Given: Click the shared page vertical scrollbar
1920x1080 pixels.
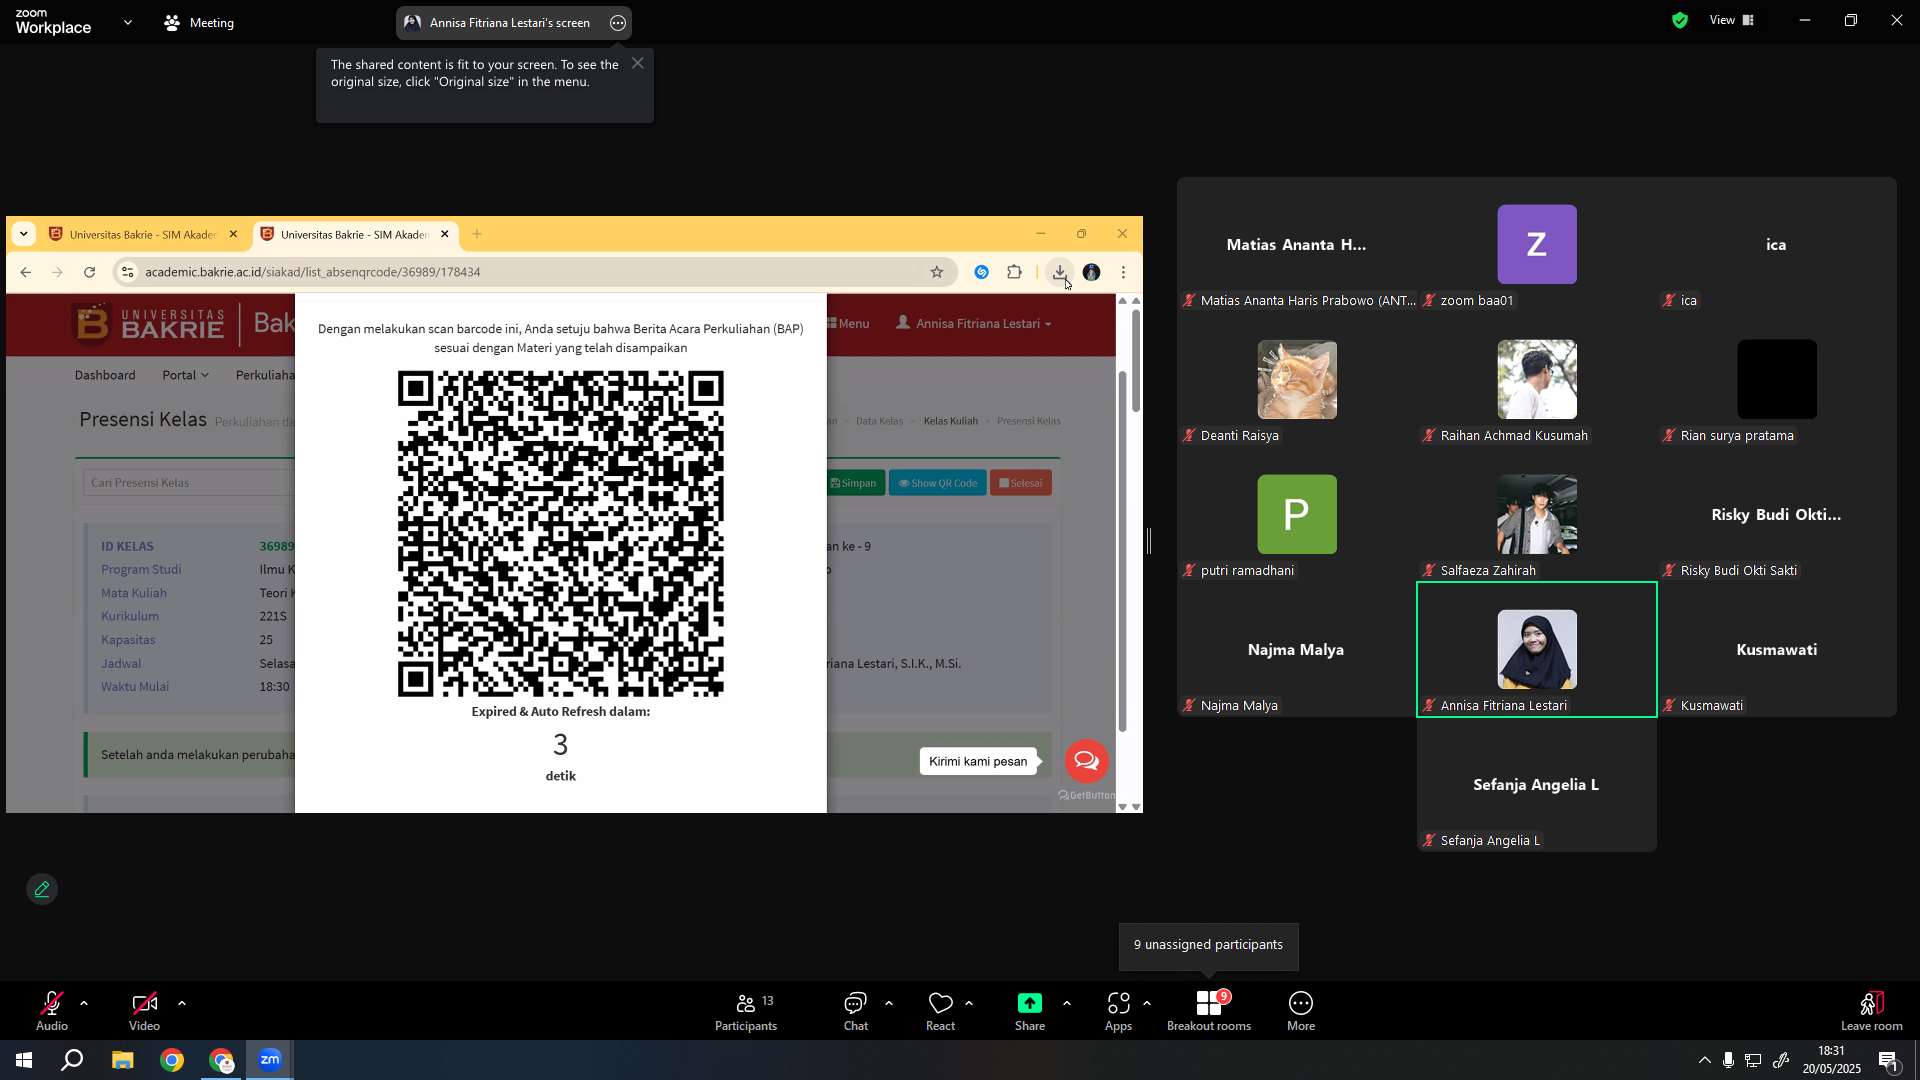Looking at the screenshot, I should point(1135,360).
